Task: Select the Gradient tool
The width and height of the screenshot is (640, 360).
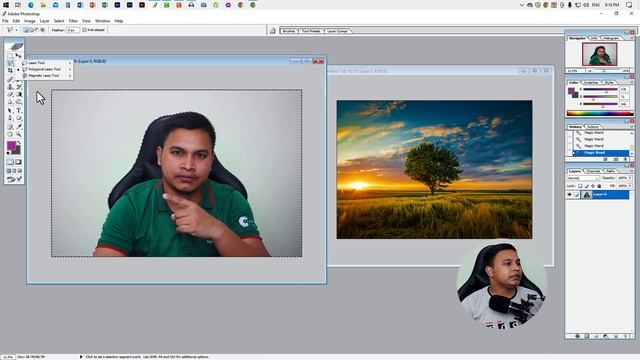Action: pyautogui.click(x=19, y=94)
